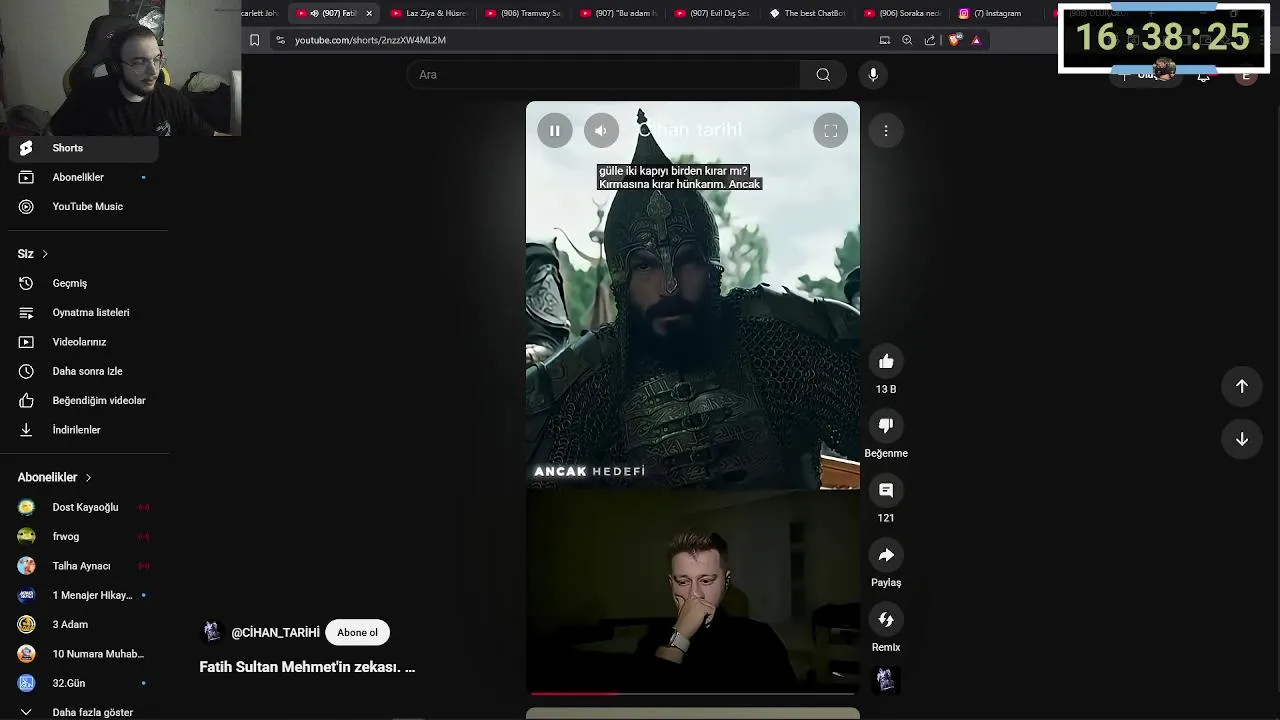The height and width of the screenshot is (720, 1280).
Task: Share page via address bar share icon
Action: pyautogui.click(x=930, y=40)
